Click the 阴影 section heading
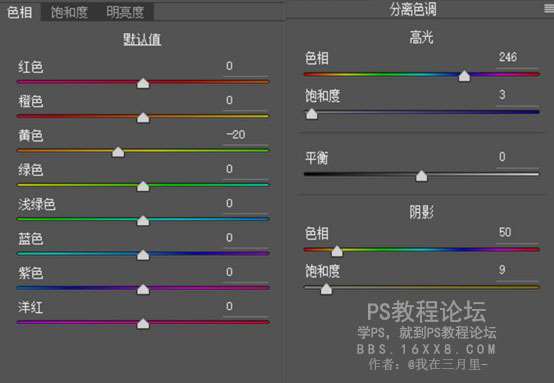Screen dimensions: 554x383 click(x=421, y=212)
